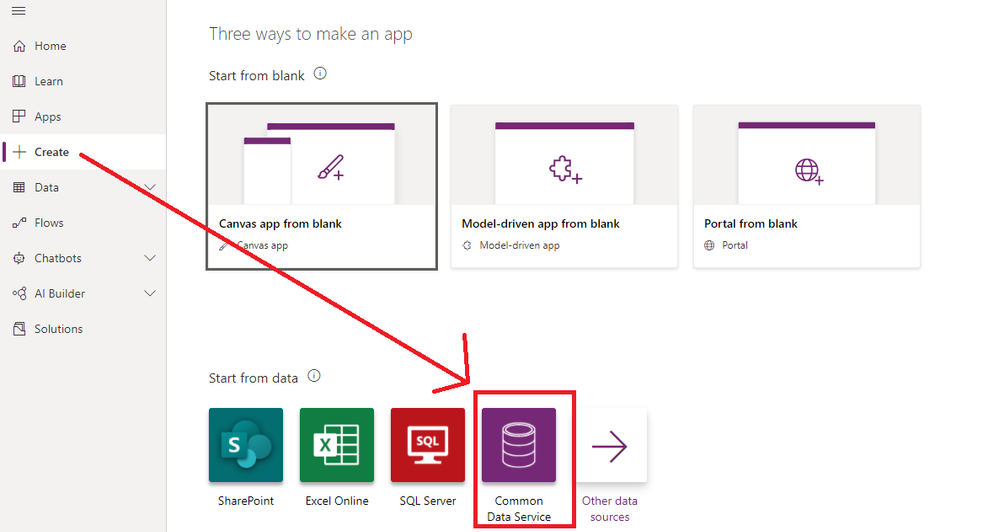Click the Learn book icon
The width and height of the screenshot is (999, 532).
(x=19, y=81)
